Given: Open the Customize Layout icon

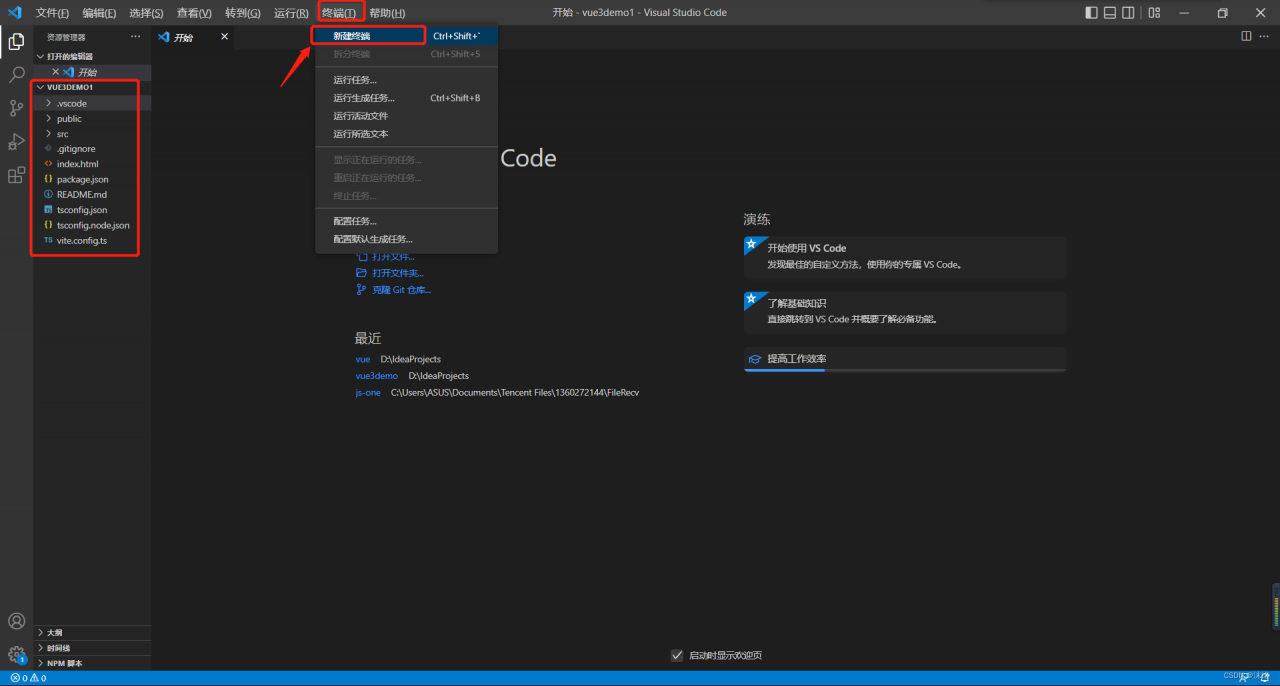Looking at the screenshot, I should [1154, 13].
